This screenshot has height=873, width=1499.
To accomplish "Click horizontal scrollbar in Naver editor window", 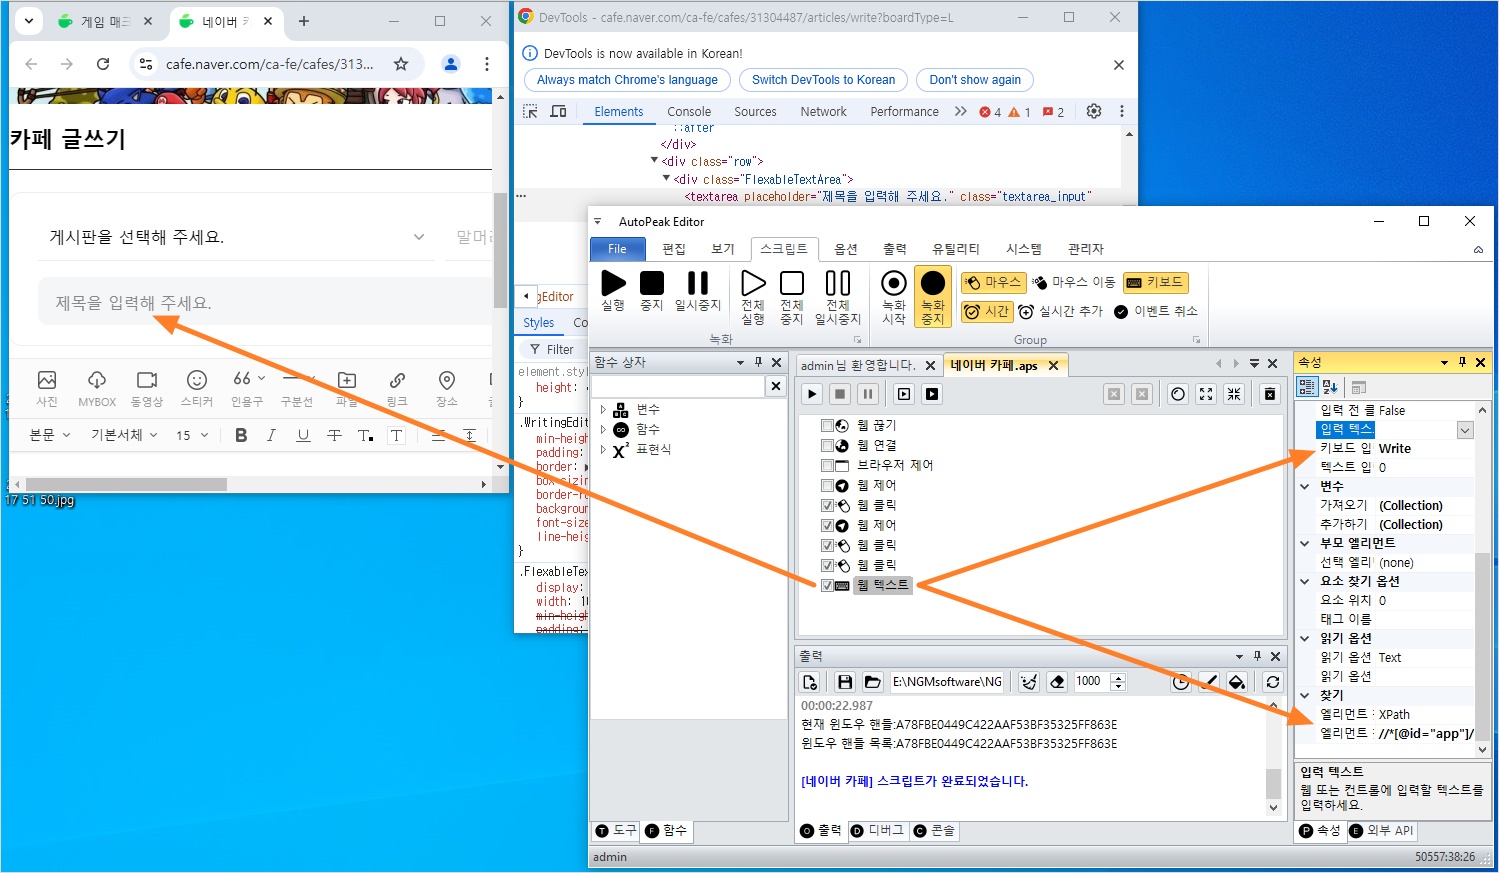I will pyautogui.click(x=127, y=484).
